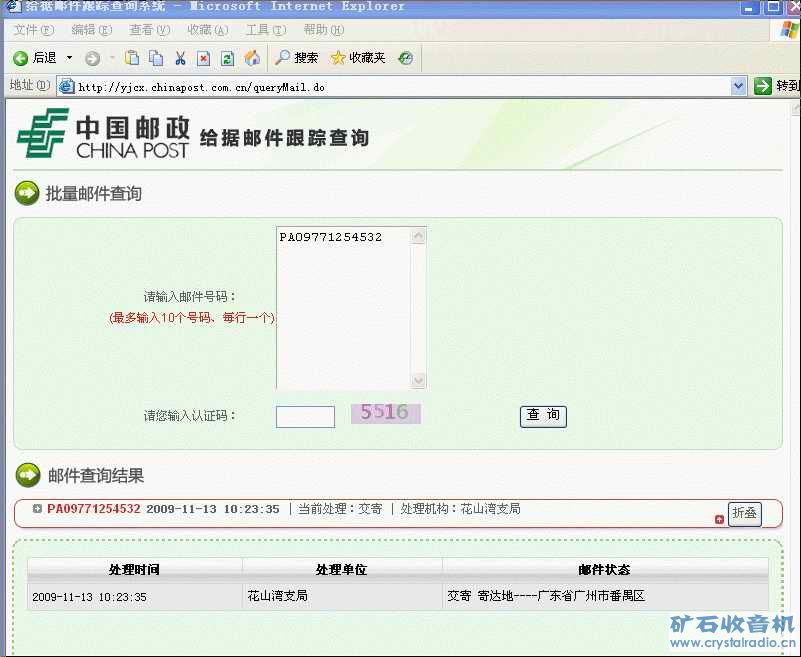Click the Home house toolbar icon
801x657 pixels.
point(252,58)
